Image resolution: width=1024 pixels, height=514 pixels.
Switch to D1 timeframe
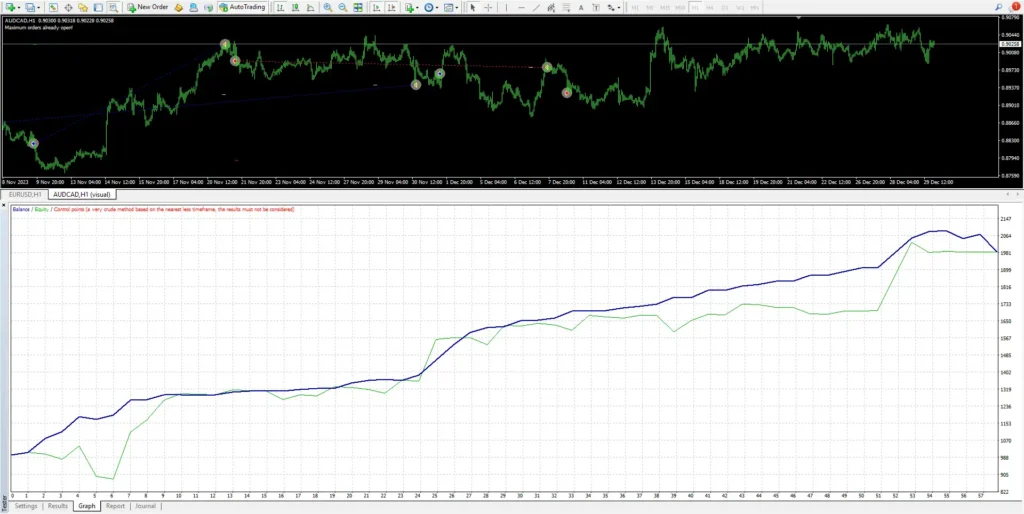(x=725, y=7)
